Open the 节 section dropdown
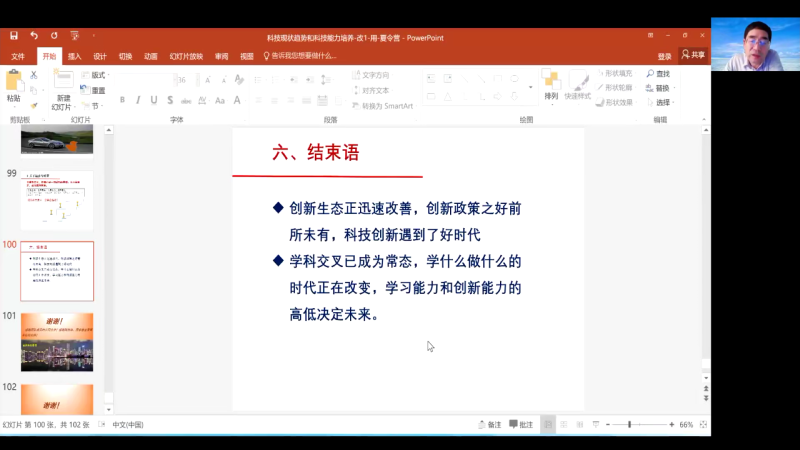 pyautogui.click(x=92, y=106)
